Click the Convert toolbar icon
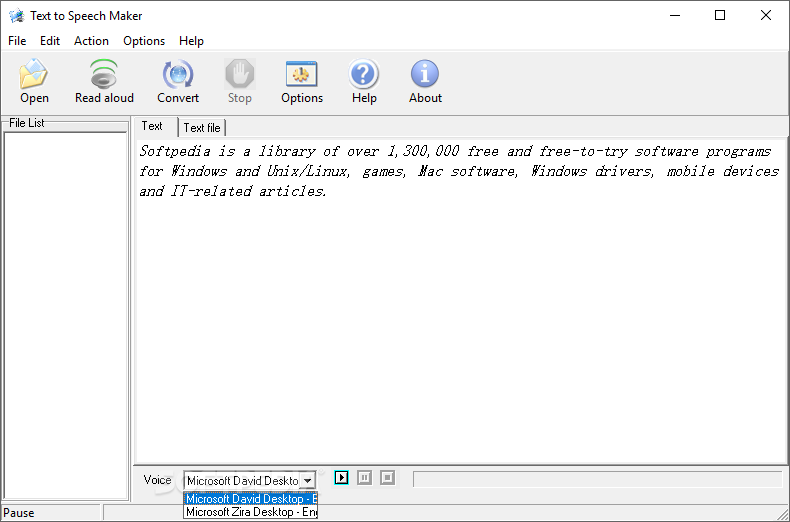 (177, 74)
